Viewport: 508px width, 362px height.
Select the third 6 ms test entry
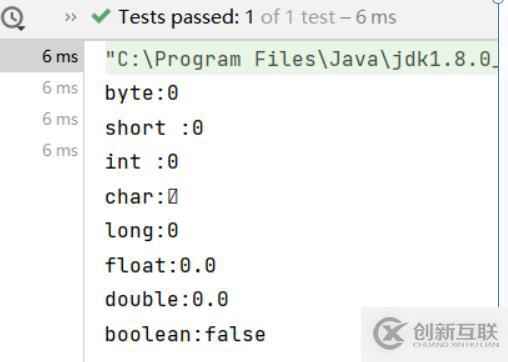60,119
